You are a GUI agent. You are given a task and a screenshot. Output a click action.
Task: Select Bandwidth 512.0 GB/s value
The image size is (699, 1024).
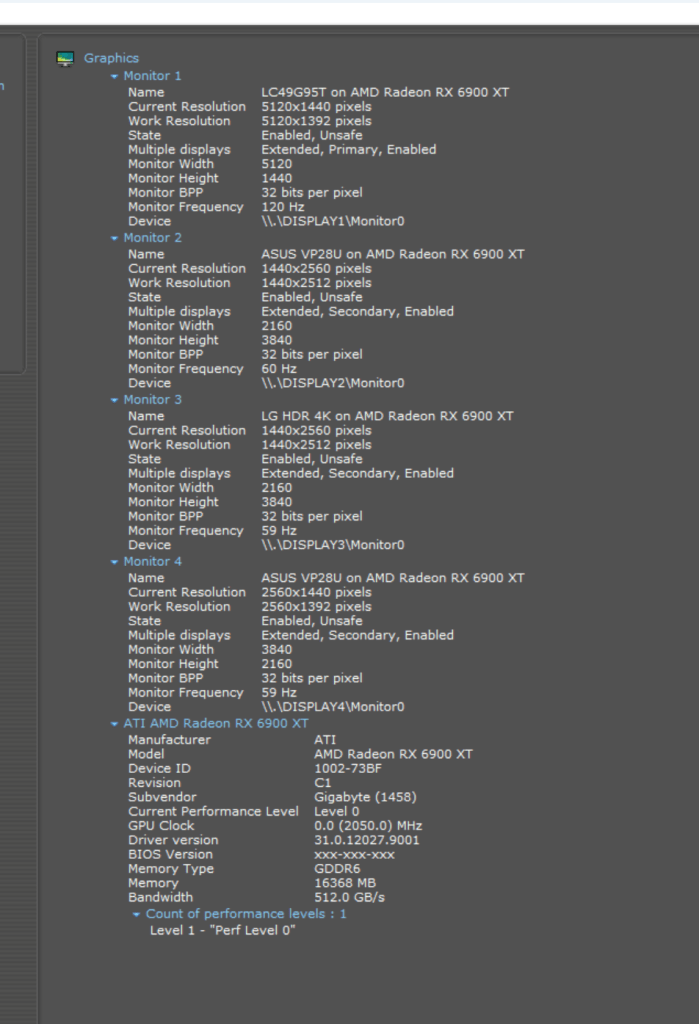(350, 898)
